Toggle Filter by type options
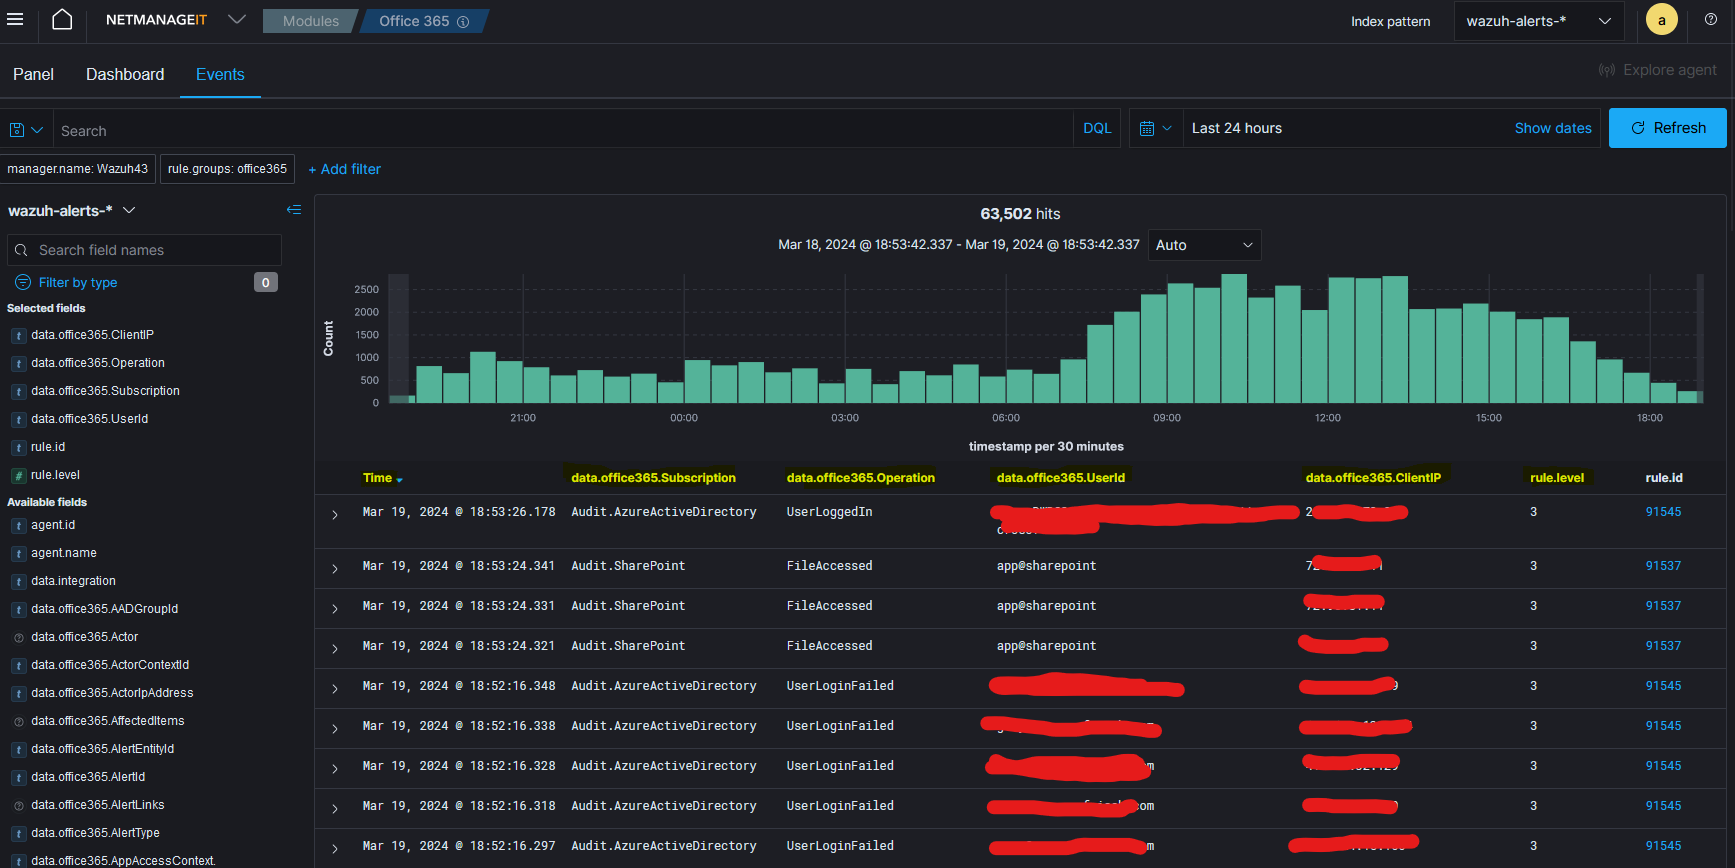 click(78, 283)
